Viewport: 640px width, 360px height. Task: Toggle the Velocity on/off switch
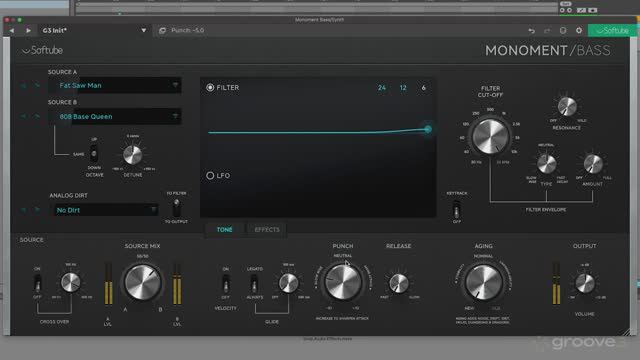click(225, 282)
